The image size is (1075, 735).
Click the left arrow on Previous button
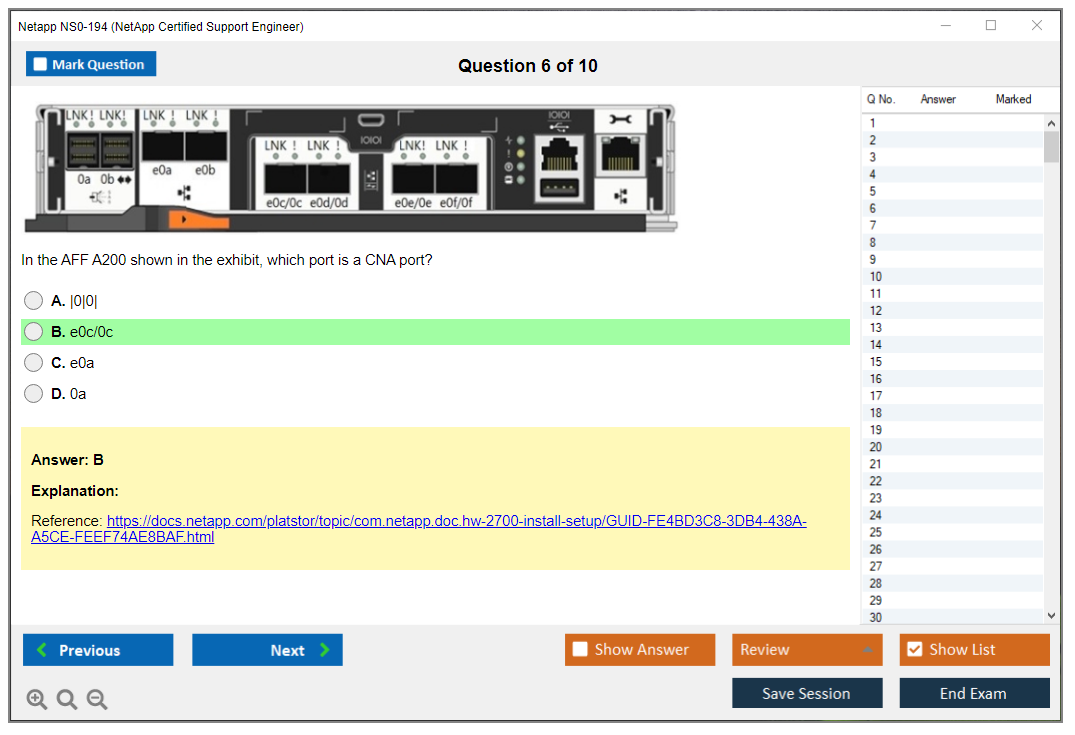[42, 650]
